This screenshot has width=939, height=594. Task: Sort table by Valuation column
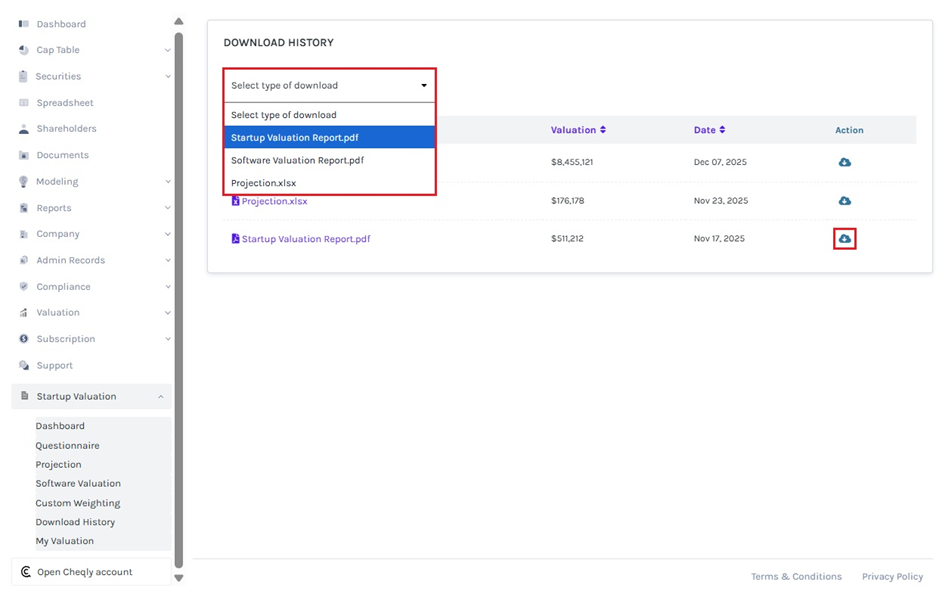click(x=578, y=130)
